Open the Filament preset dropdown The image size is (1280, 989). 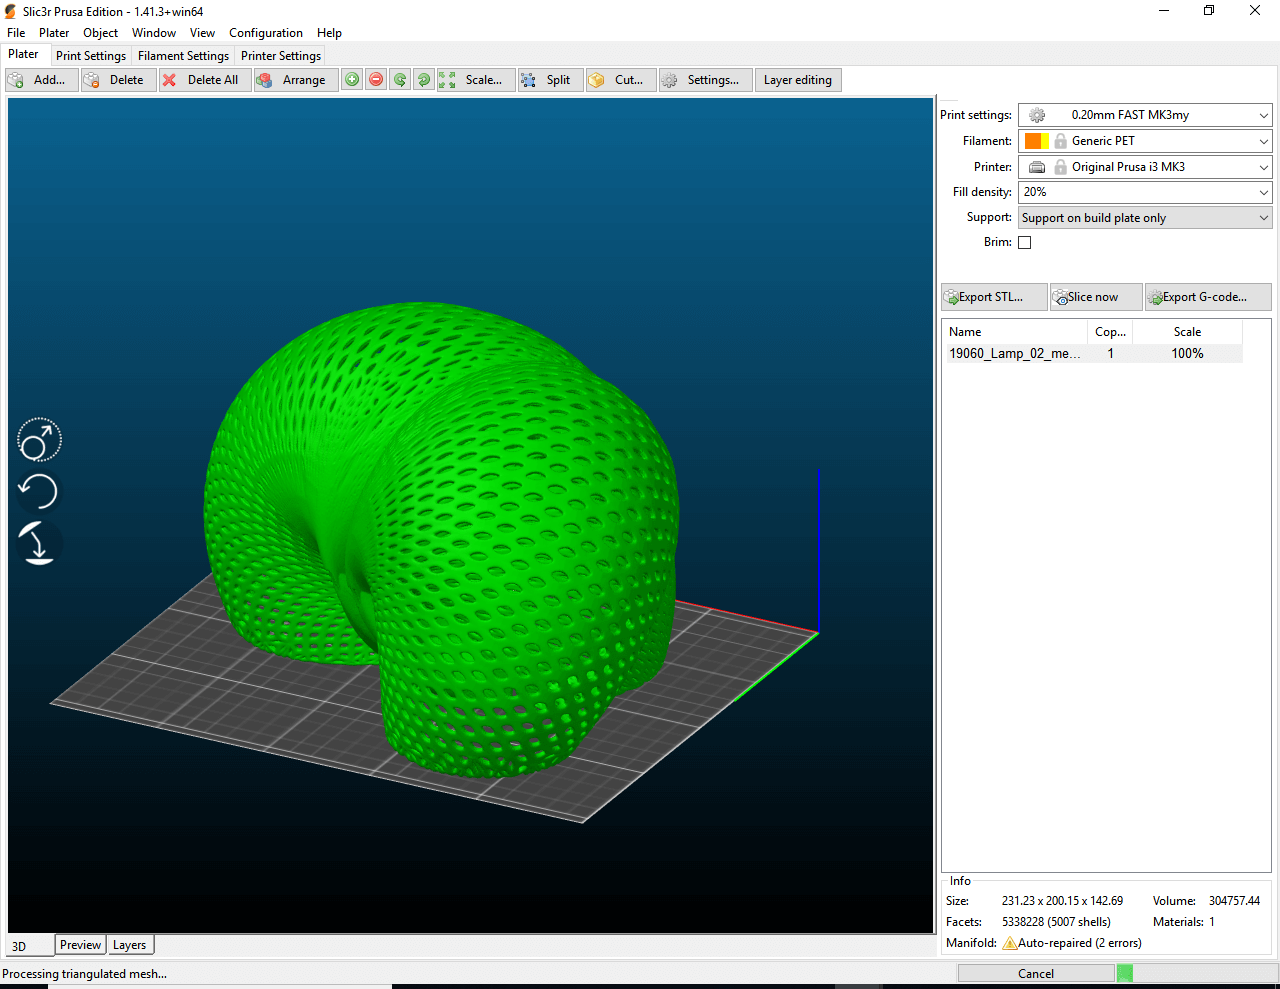pyautogui.click(x=1263, y=141)
